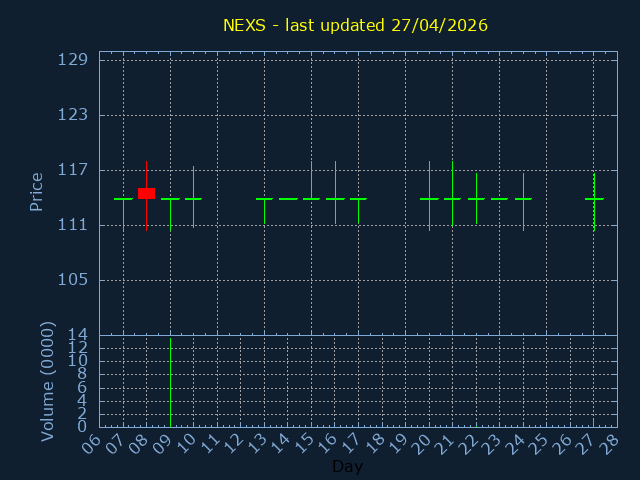Click the candlestick on day 21
Screen dimensions: 640x480
point(452,199)
